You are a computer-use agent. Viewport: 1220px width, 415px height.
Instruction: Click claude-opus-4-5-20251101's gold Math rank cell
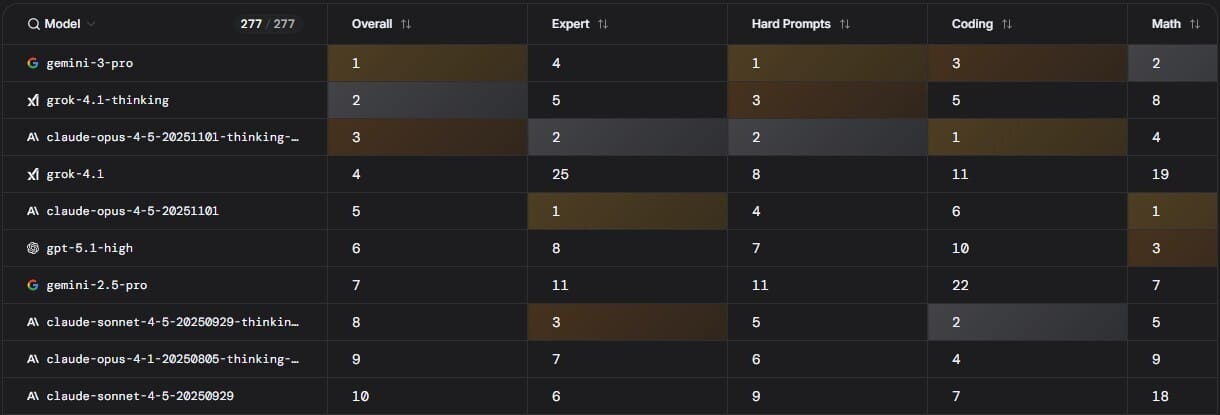(x=1173, y=211)
